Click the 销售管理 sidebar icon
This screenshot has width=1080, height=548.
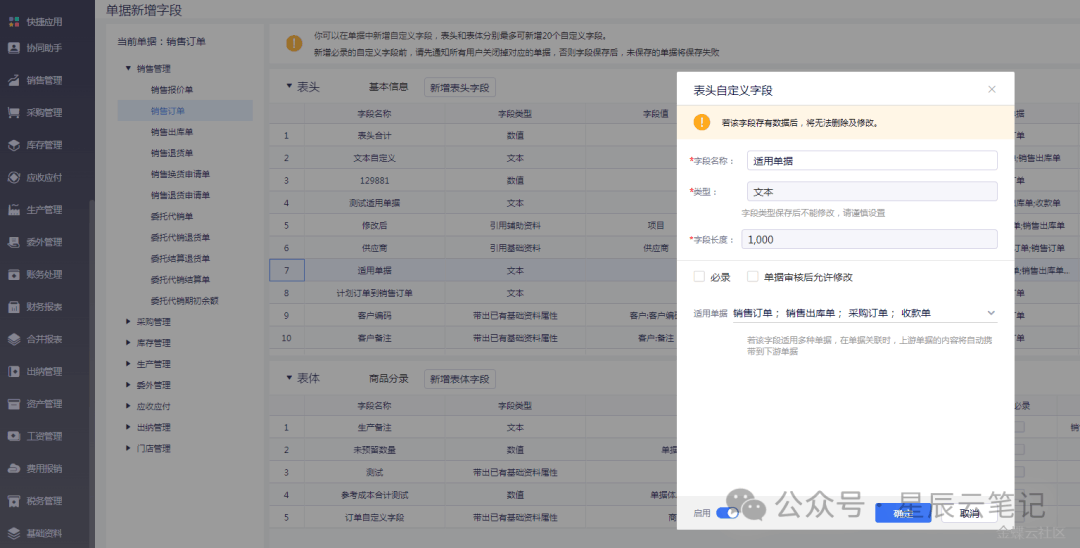coord(14,80)
